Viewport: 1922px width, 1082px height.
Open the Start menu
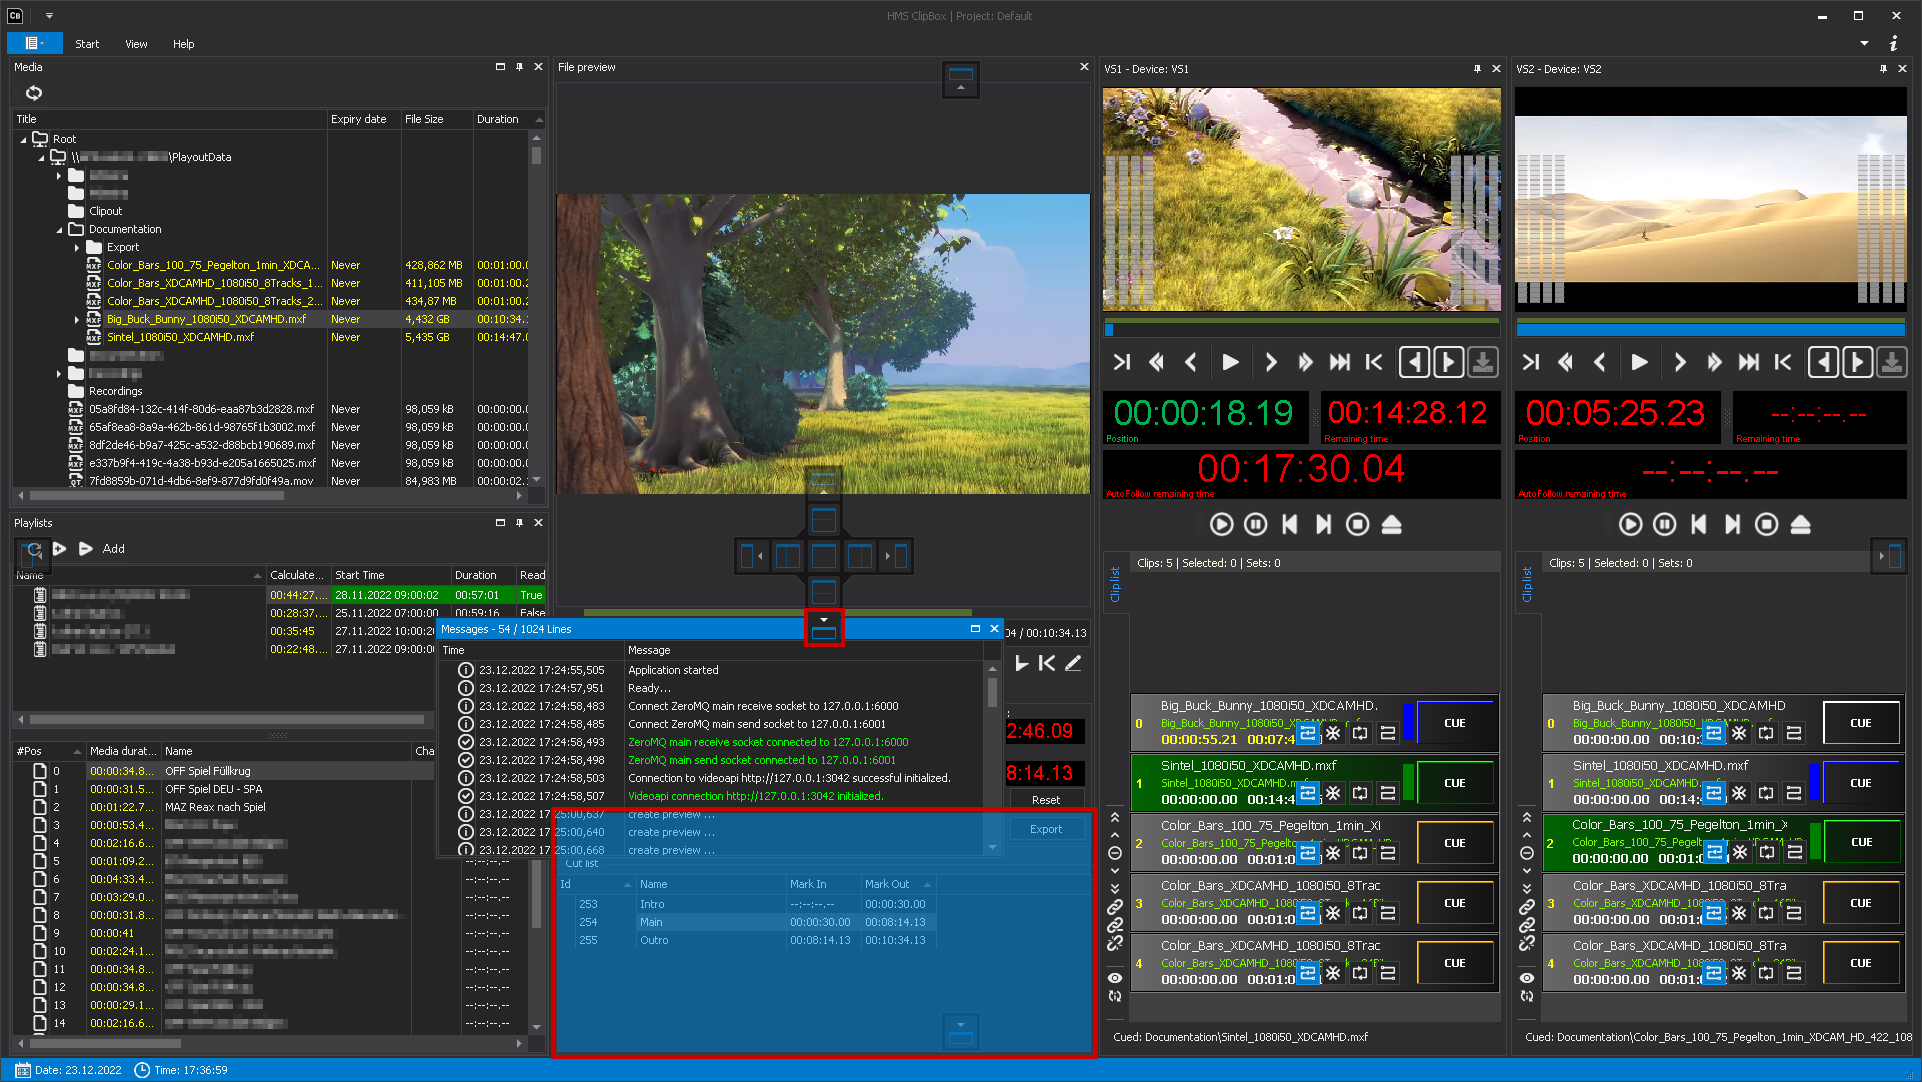pyautogui.click(x=87, y=44)
